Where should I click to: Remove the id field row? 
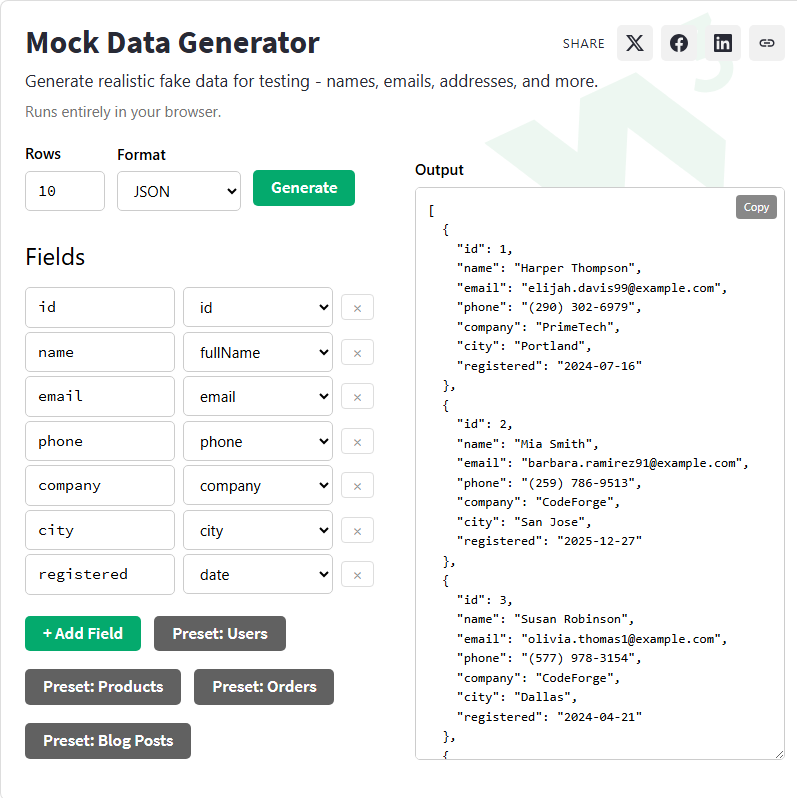tap(357, 308)
